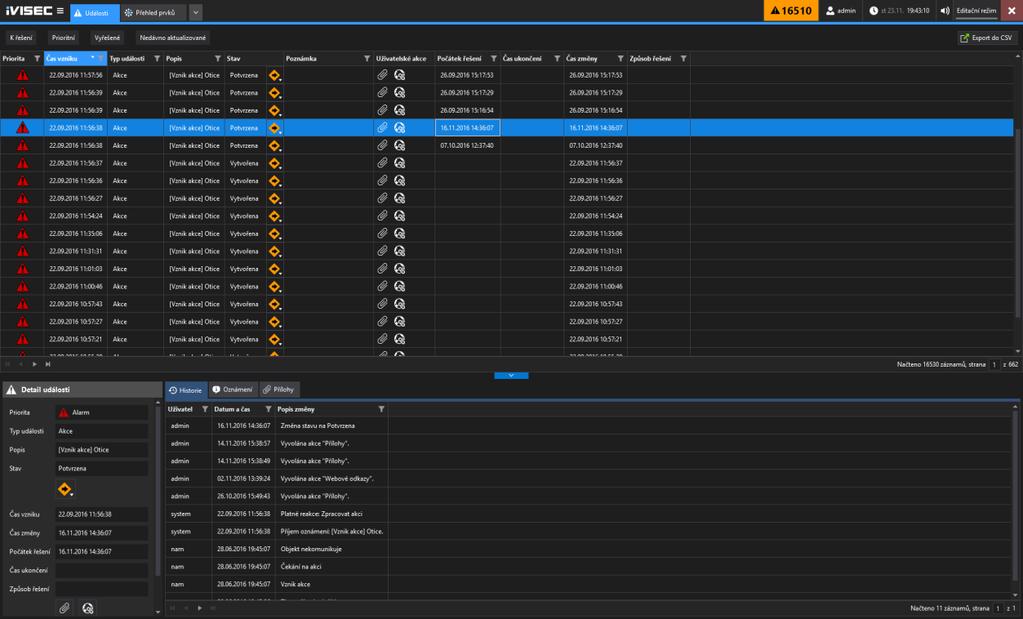Open filter for Počátek řešení column
Image resolution: width=1023 pixels, height=619 pixels.
(x=494, y=59)
